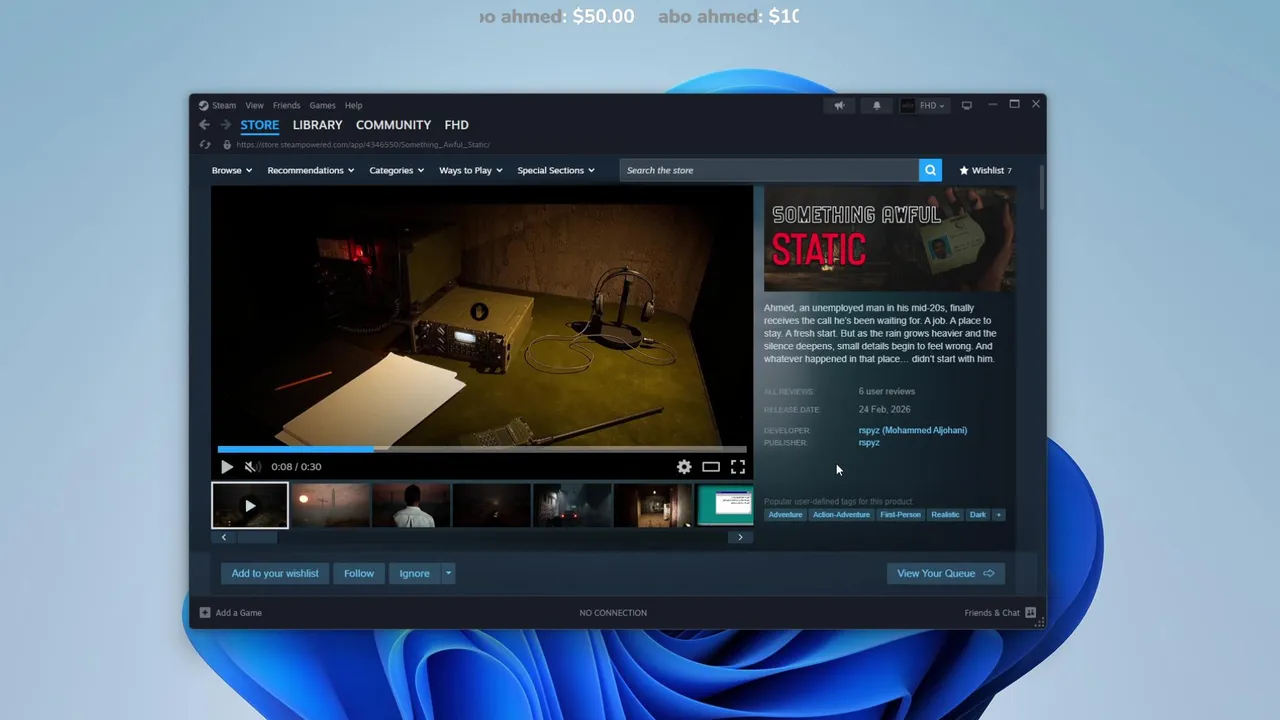Screen dimensions: 1280x720
Task: Click the Dark tag
Action: (977, 515)
